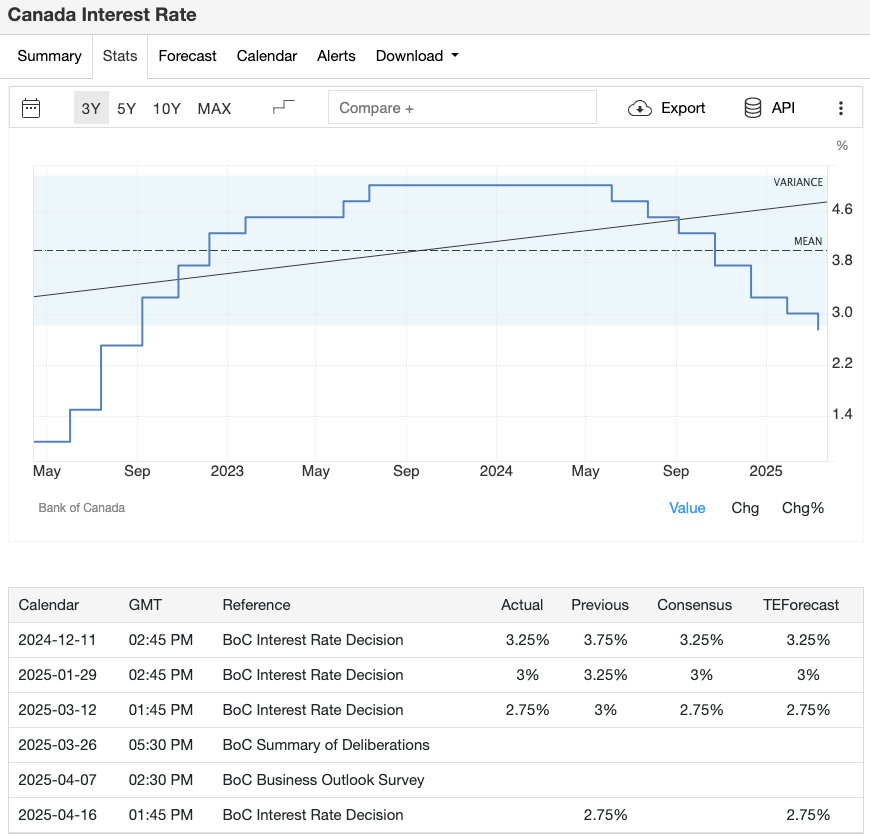Click the Bank of Canada source label
The image size is (870, 834).
[x=81, y=508]
